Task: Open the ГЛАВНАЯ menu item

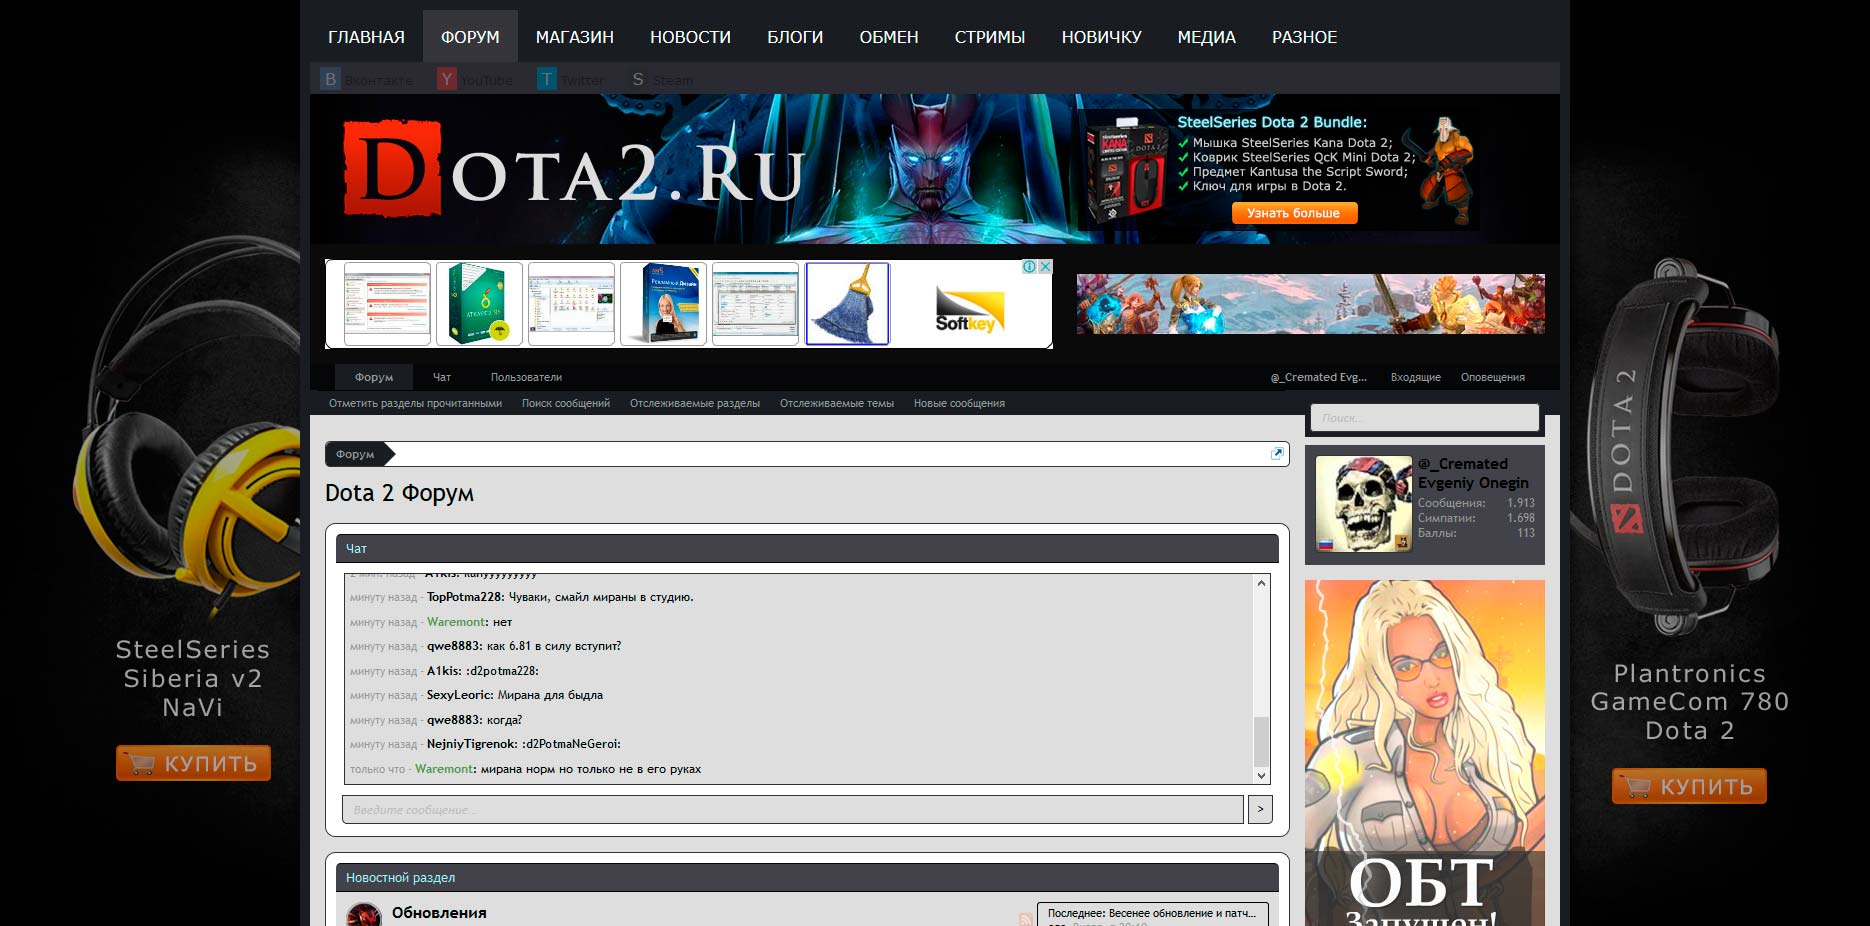Action: (x=366, y=37)
